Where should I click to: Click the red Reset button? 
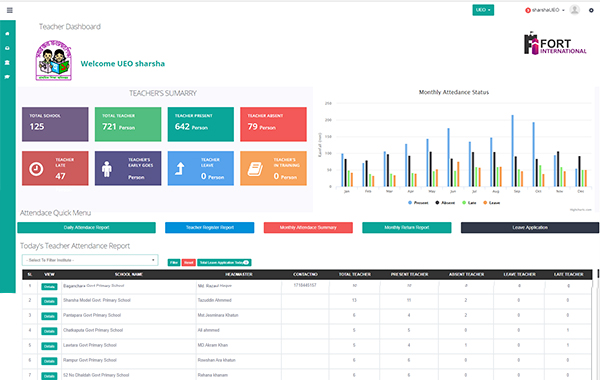tap(189, 263)
